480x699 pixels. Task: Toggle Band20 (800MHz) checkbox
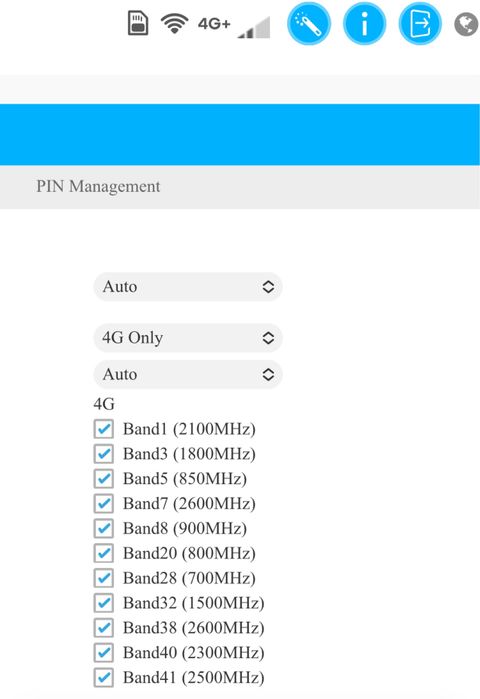pyautogui.click(x=104, y=553)
